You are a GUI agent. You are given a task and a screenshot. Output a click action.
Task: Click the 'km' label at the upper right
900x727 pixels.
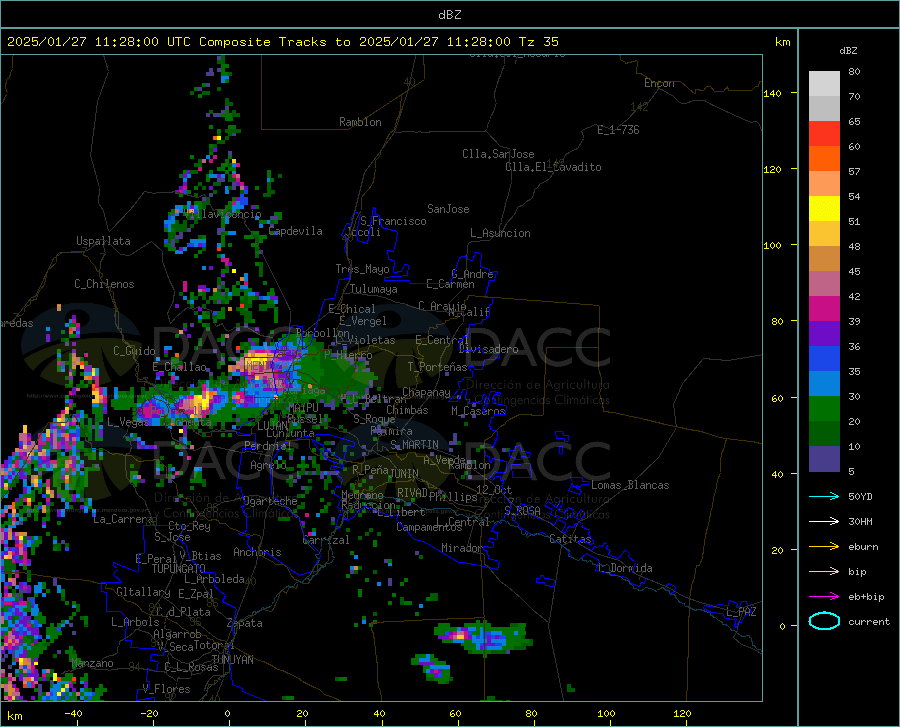pos(782,42)
